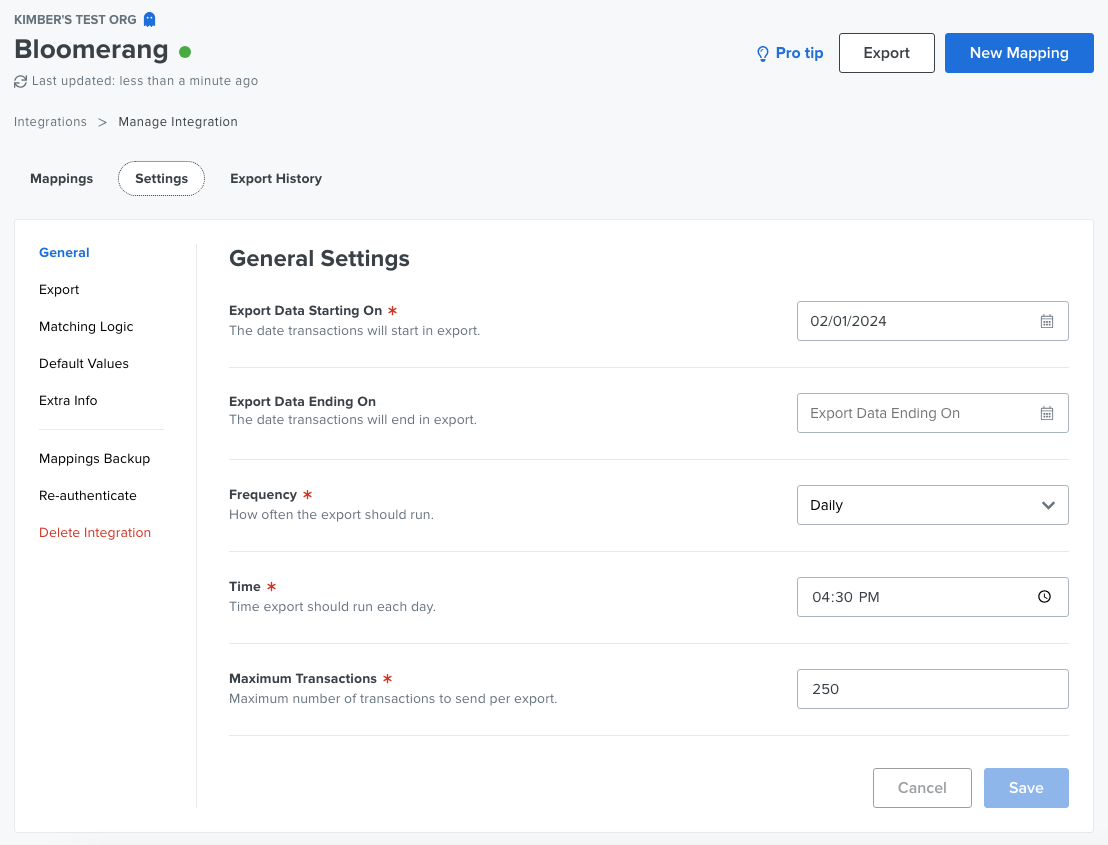Click the 'Export Data Starting On' label
The width and height of the screenshot is (1108, 845).
tap(305, 311)
